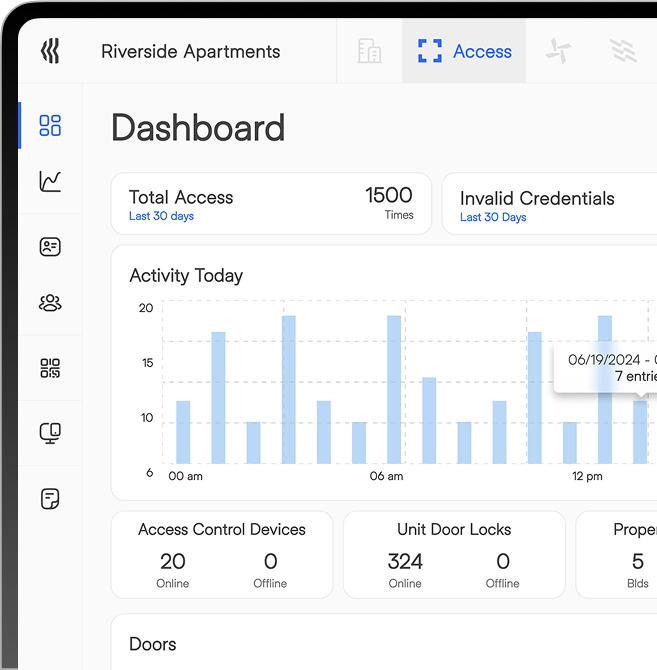
Task: Click the bar above 12 pm label
Action: (x=605, y=390)
